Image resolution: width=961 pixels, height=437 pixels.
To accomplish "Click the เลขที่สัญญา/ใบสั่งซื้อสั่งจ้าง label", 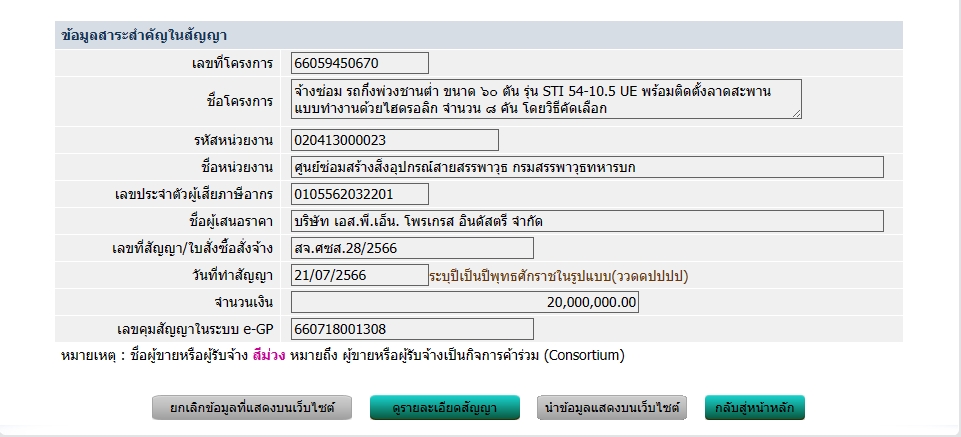I will click(192, 249).
